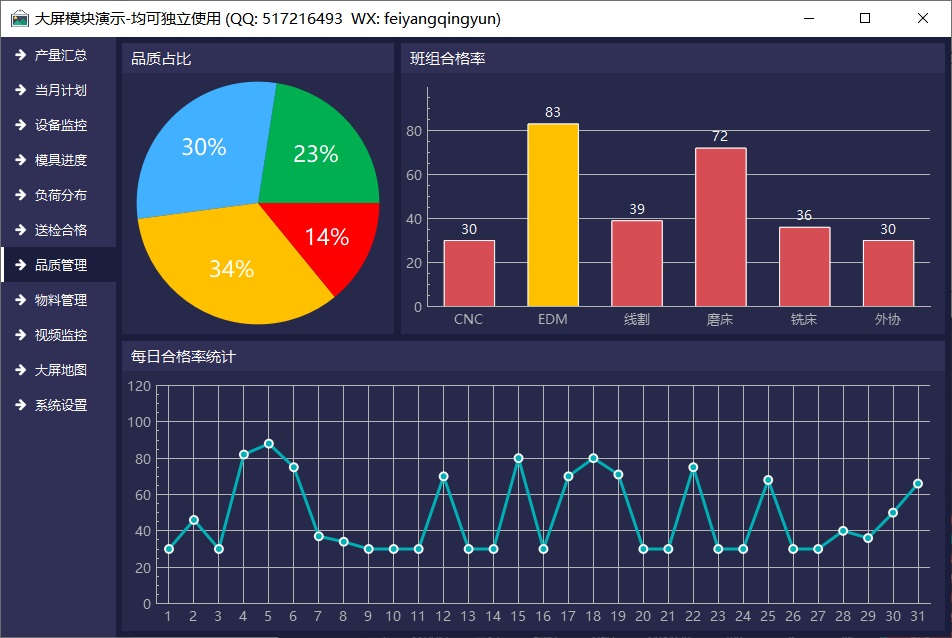Screen dimensions: 952x638
Task: Select the 物料管理 sidebar entry
Action: (60, 300)
